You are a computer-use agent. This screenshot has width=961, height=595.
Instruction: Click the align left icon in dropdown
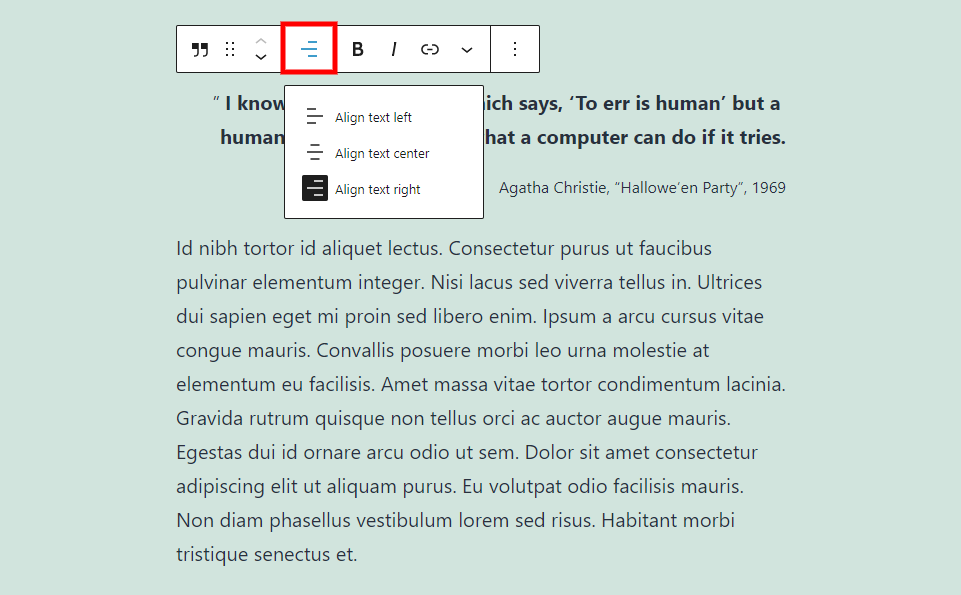(314, 116)
